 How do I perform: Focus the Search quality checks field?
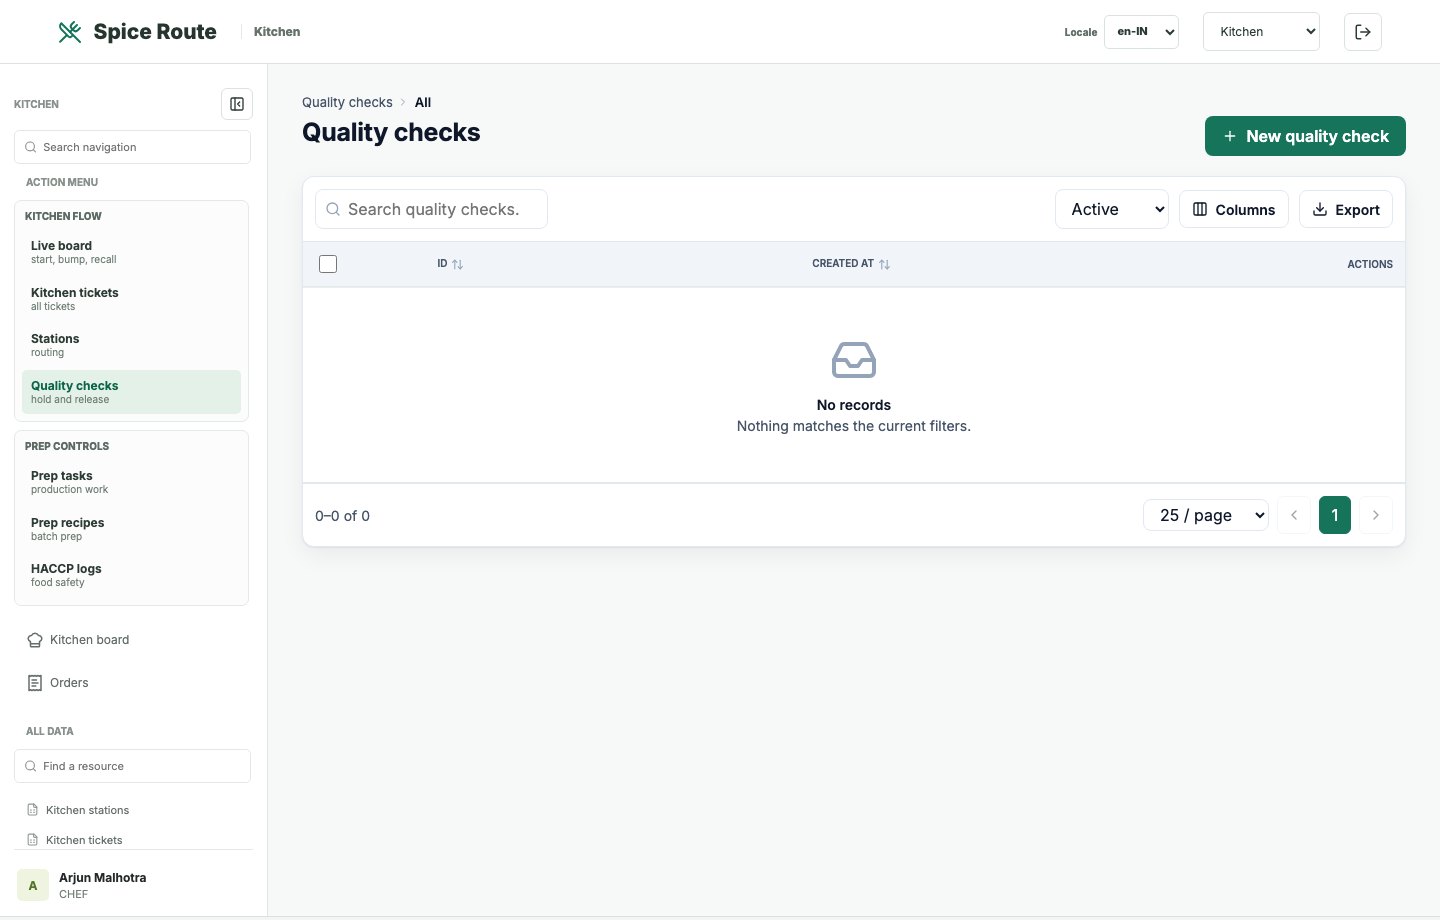(x=431, y=209)
